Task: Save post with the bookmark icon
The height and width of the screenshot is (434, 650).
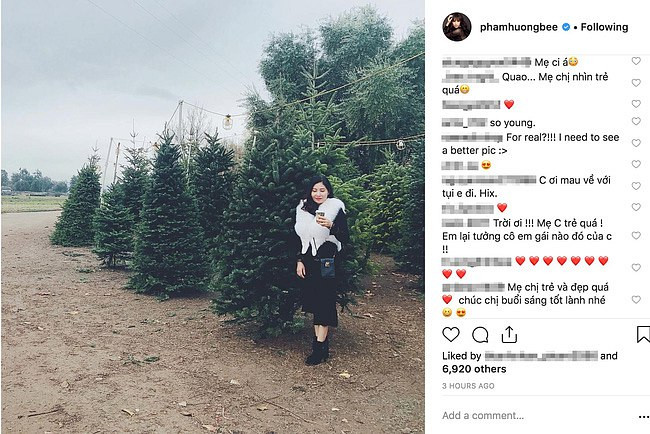Action: pyautogui.click(x=643, y=334)
